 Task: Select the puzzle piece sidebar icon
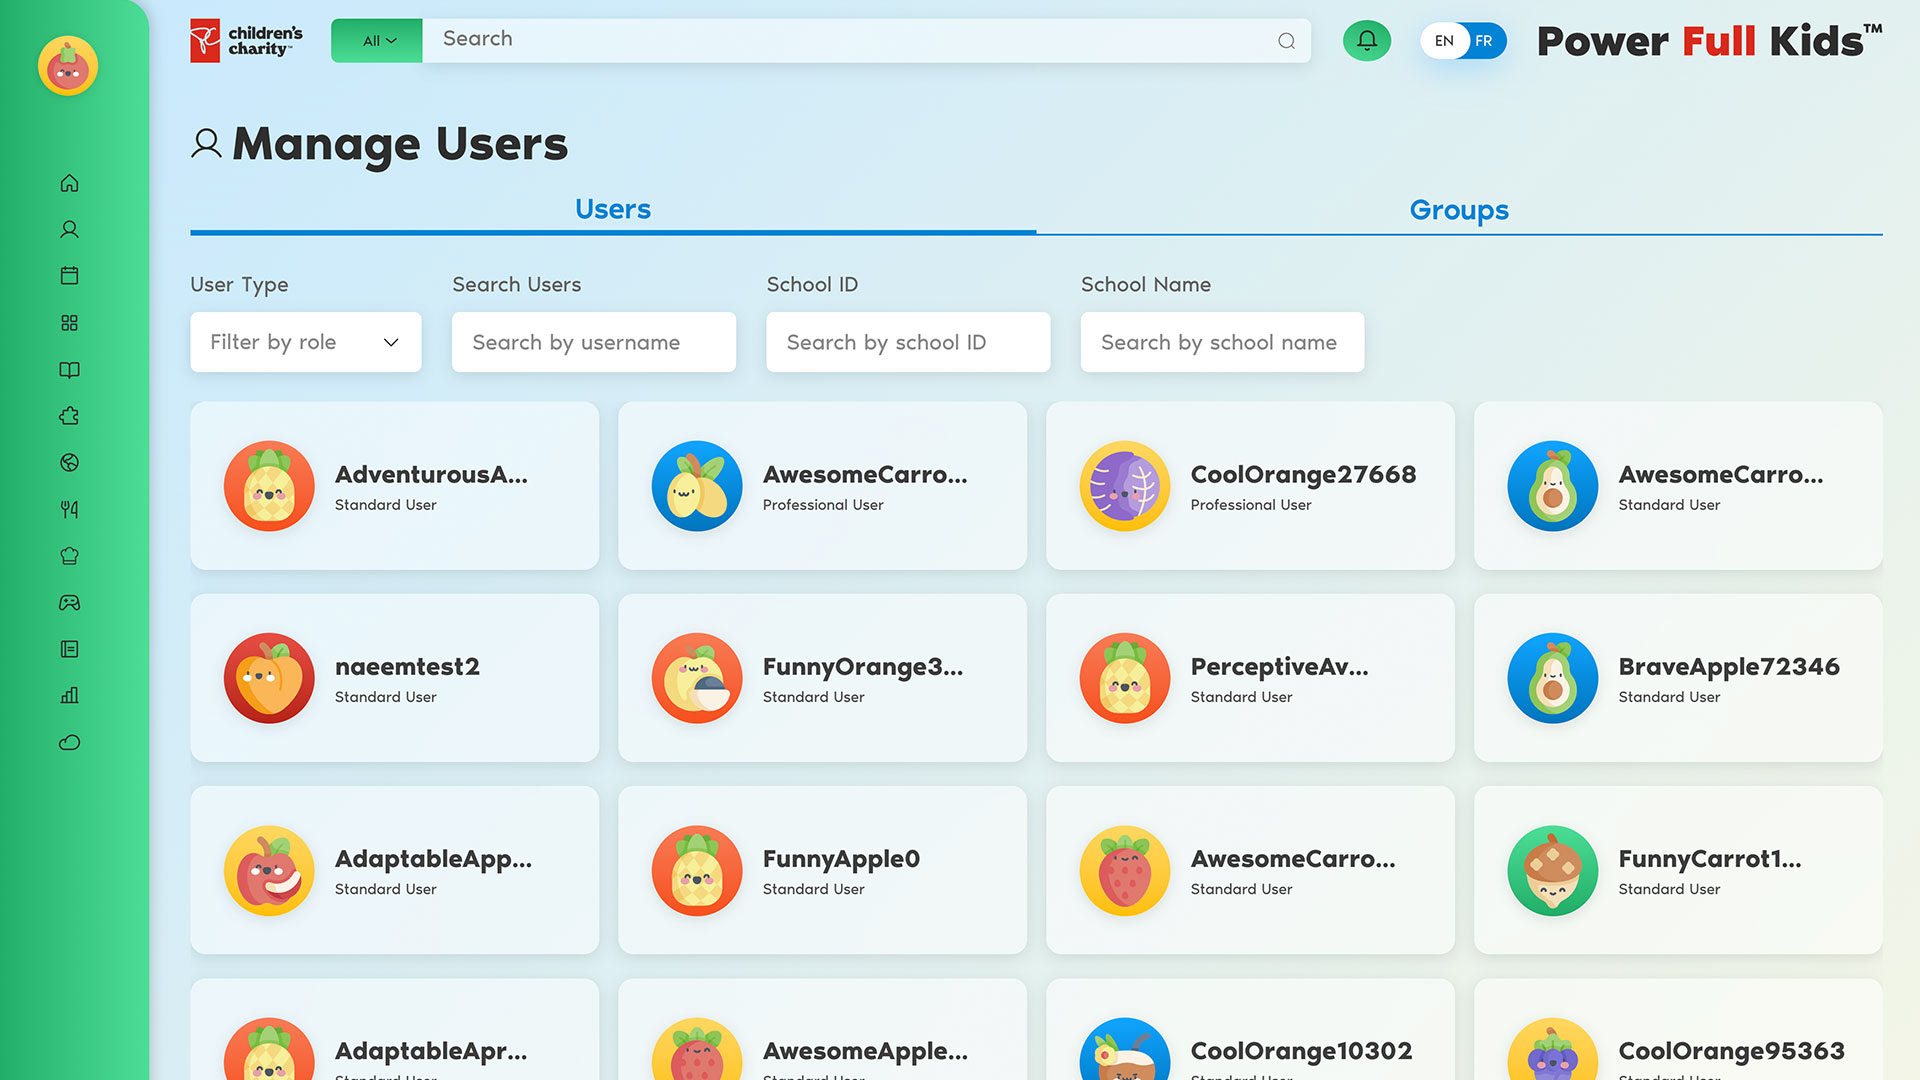69,416
